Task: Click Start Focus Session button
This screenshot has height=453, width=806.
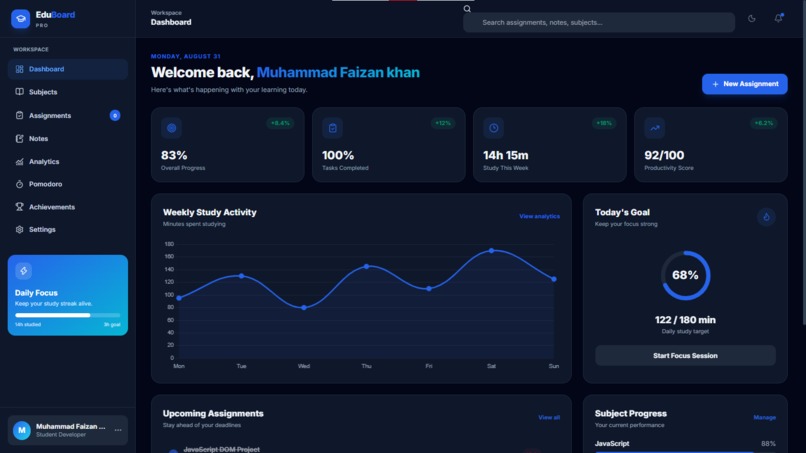Action: [685, 355]
